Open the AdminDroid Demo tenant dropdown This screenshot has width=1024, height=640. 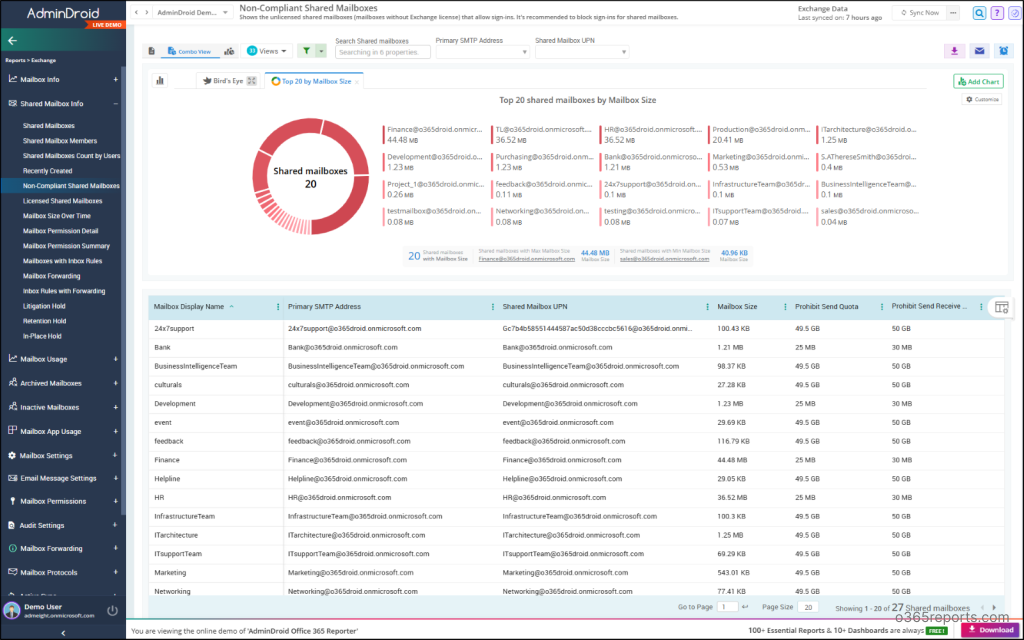pos(193,12)
